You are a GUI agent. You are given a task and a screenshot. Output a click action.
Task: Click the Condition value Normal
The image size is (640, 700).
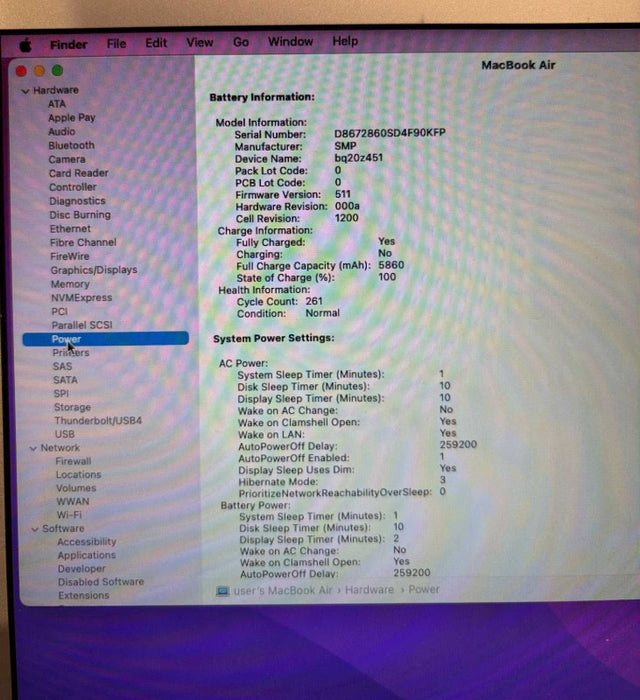(x=322, y=313)
